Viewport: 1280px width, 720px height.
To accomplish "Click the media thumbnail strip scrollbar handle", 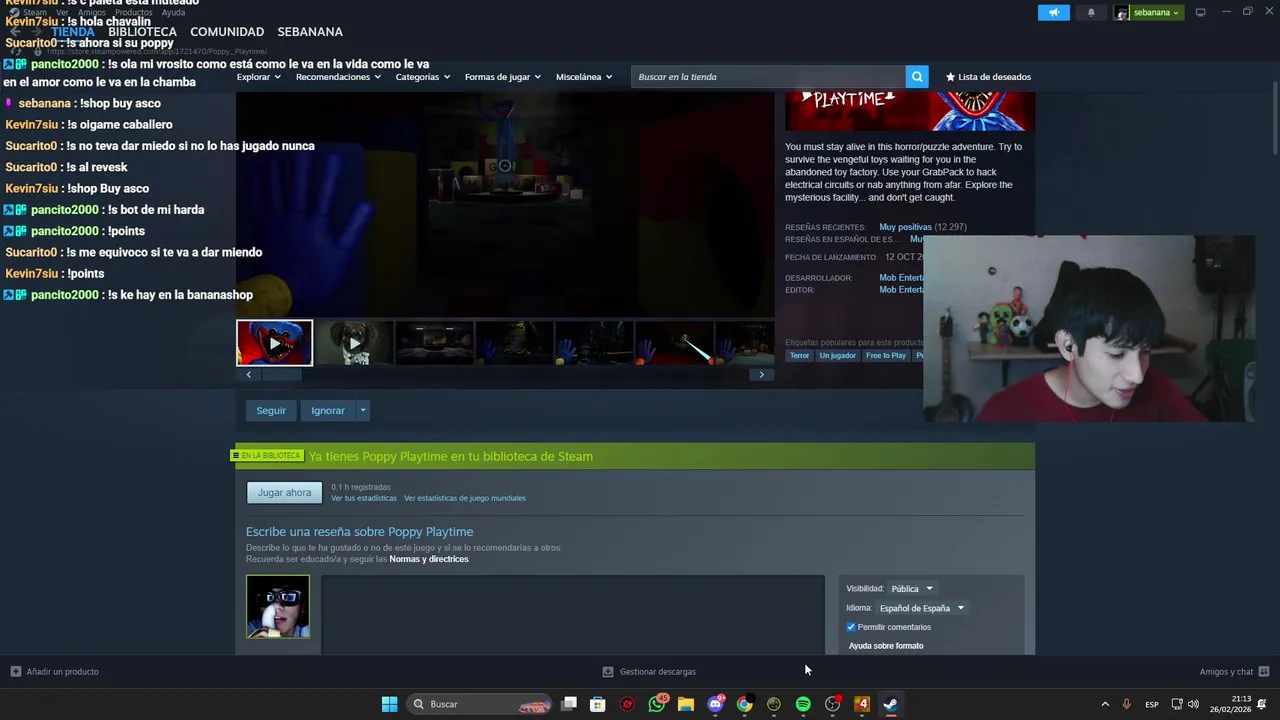I will [x=281, y=374].
